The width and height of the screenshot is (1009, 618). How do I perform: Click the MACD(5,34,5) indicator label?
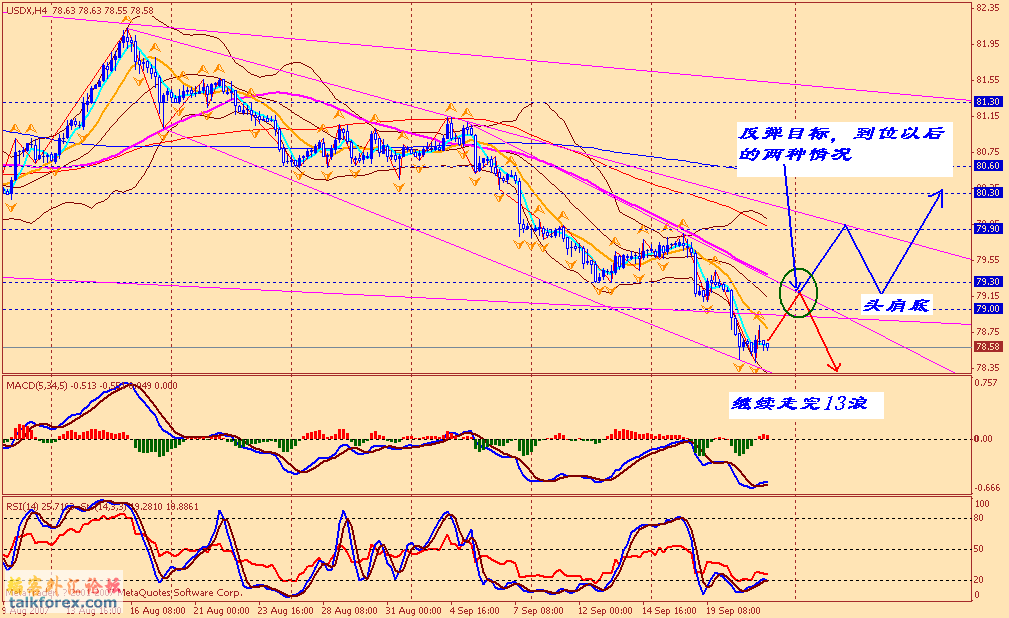[x=37, y=386]
